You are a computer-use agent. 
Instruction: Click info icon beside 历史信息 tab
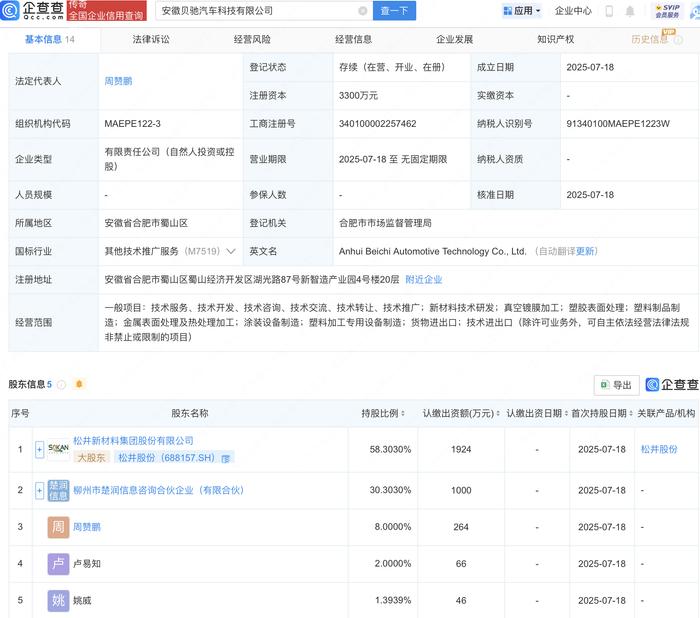[x=679, y=40]
